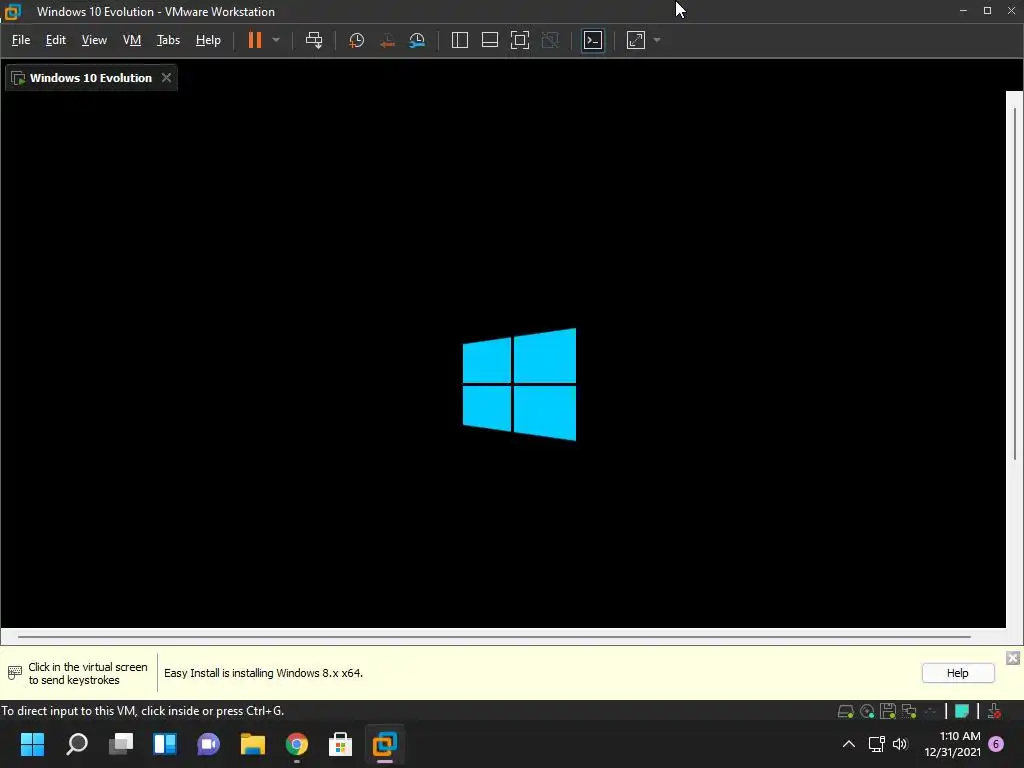The image size is (1024, 768).
Task: Click the network adapter status icon
Action: (909, 711)
